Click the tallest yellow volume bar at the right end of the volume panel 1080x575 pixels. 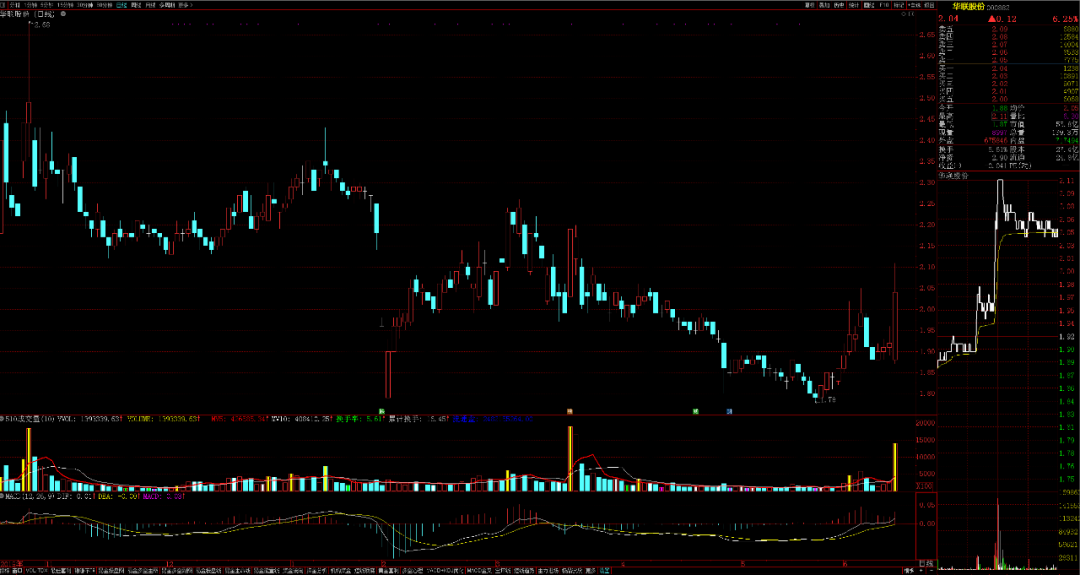[x=895, y=467]
